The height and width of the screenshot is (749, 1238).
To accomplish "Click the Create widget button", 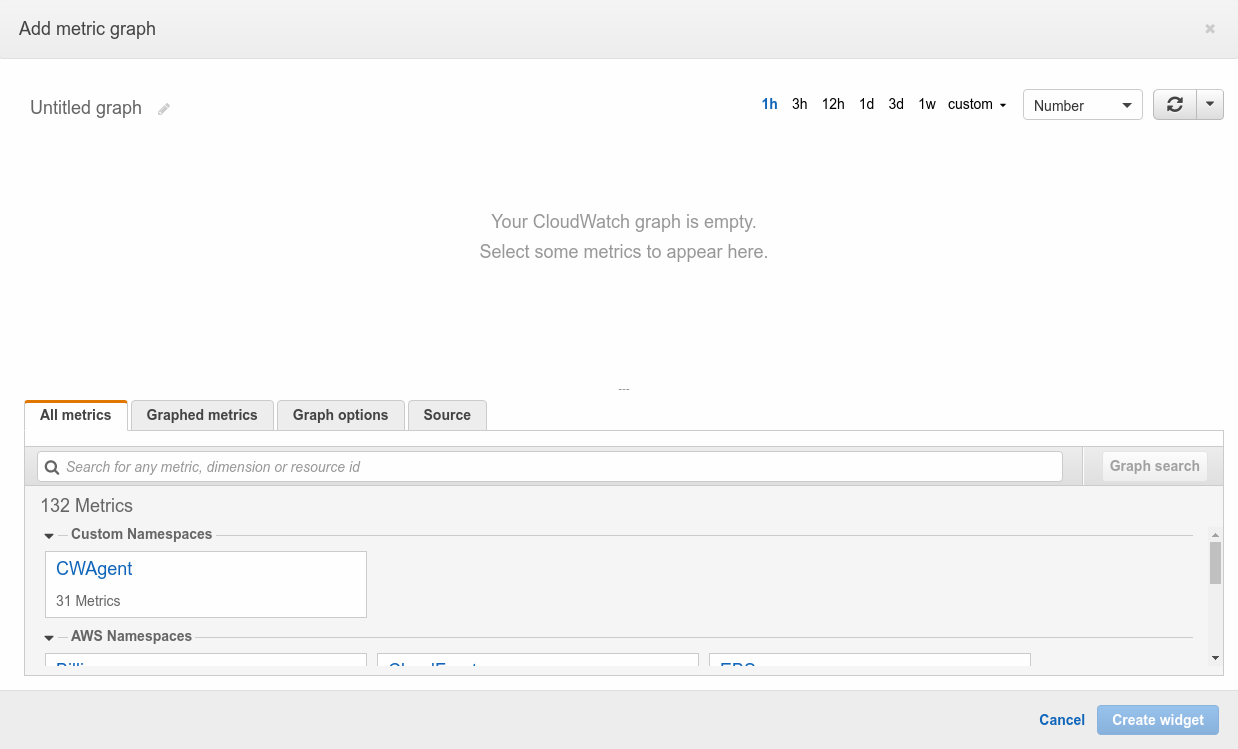I will 1158,720.
